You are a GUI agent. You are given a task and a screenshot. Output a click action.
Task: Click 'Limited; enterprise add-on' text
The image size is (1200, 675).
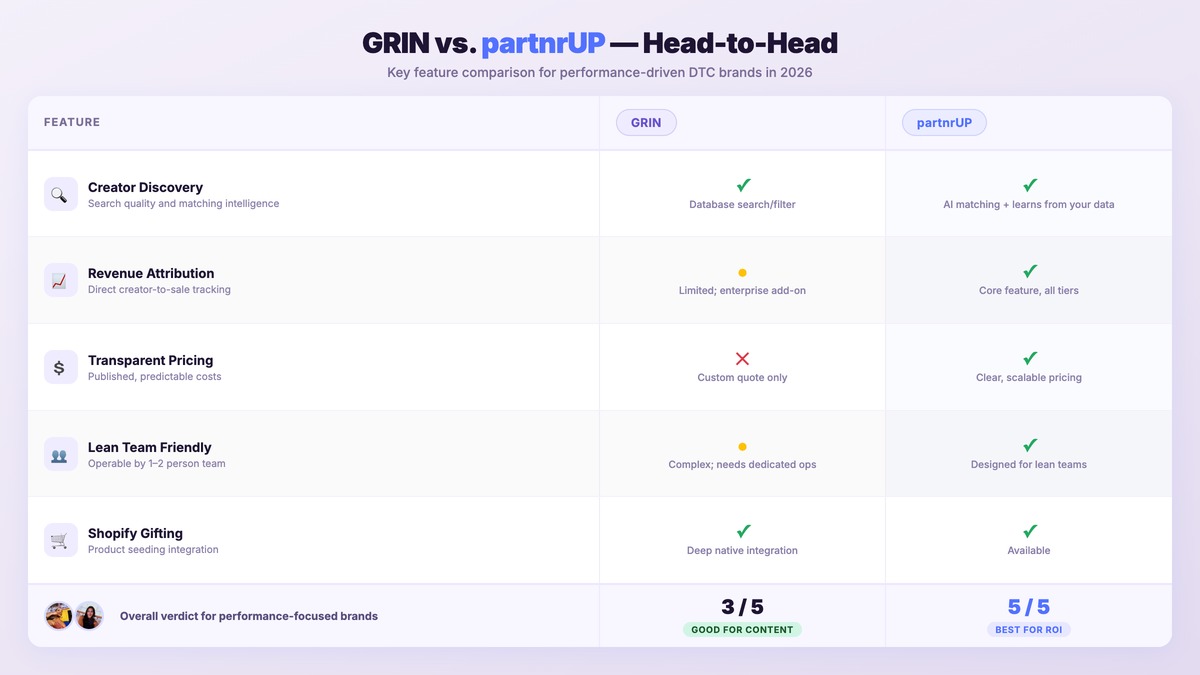point(742,291)
